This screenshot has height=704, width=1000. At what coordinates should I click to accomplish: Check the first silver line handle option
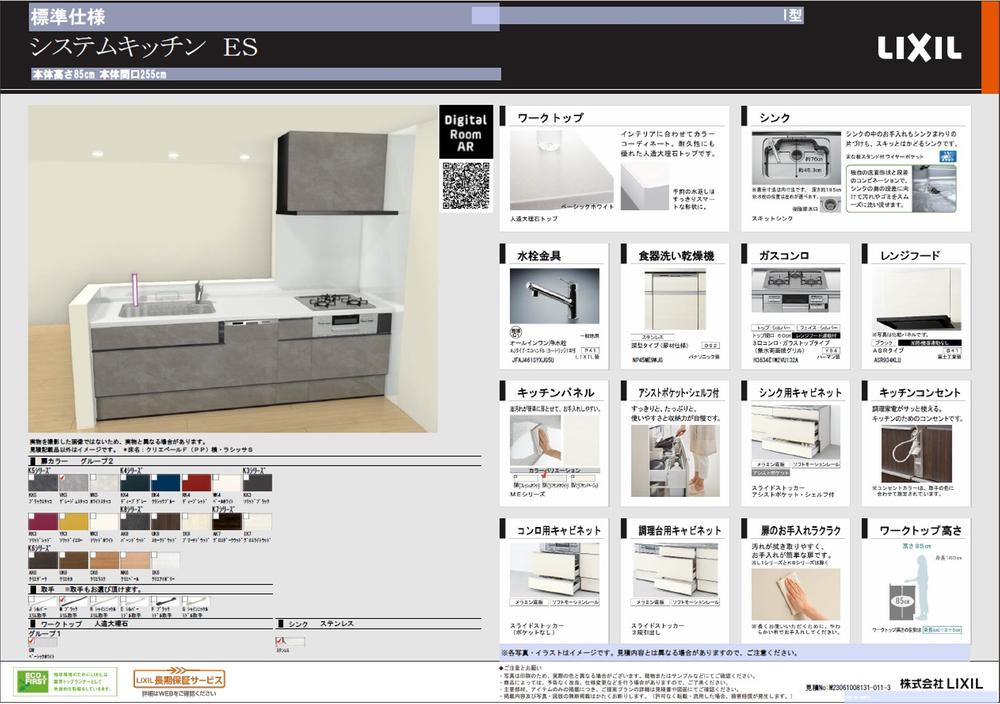pyautogui.click(x=31, y=600)
